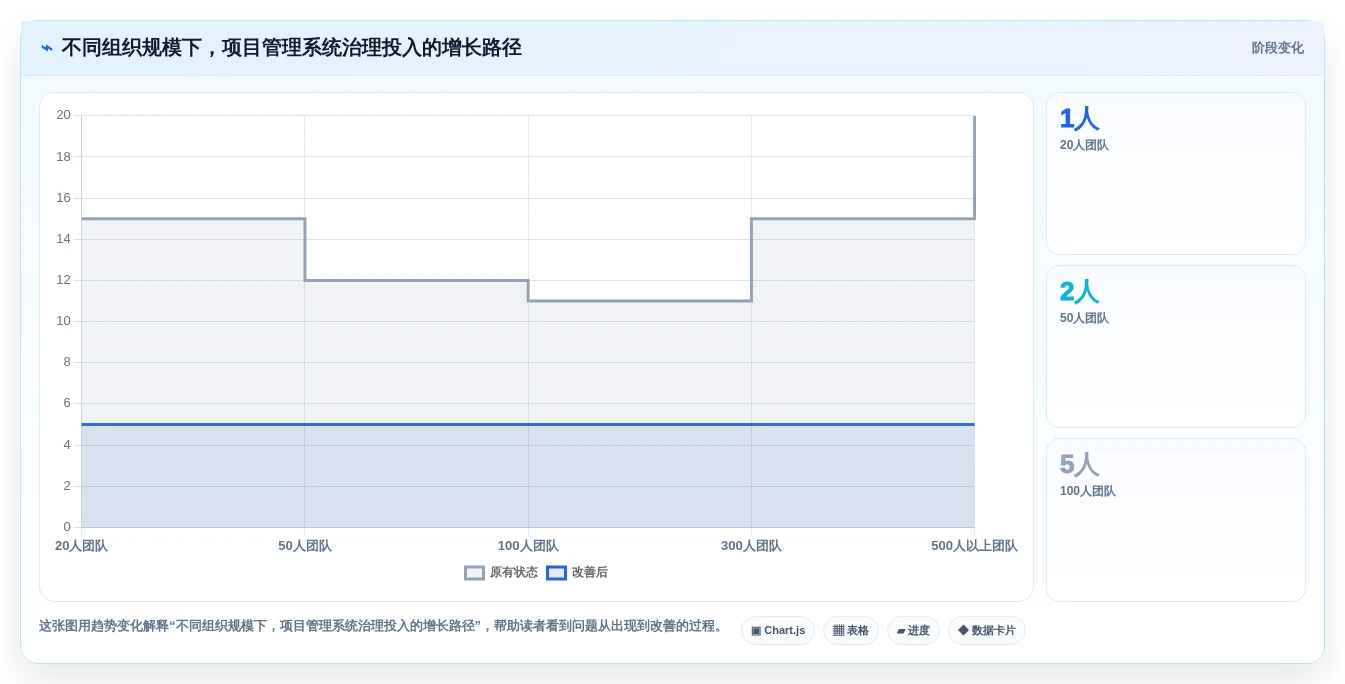Click the 阶段变化 label in header
The image size is (1345, 684).
(1278, 48)
